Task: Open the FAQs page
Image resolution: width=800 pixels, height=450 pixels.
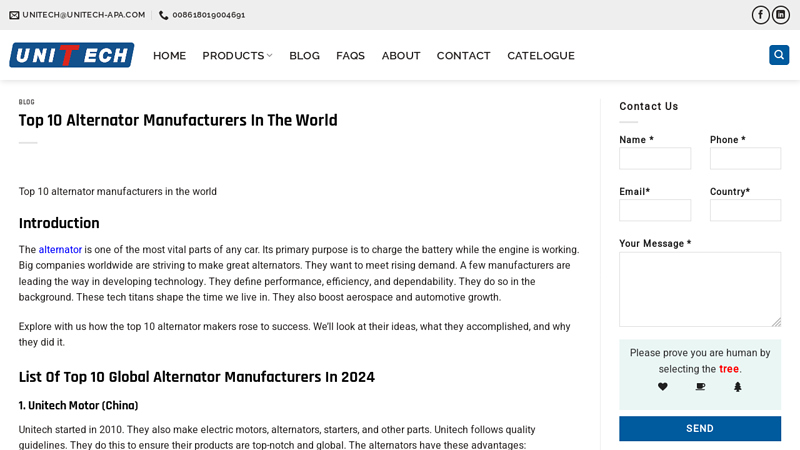Action: 350,56
